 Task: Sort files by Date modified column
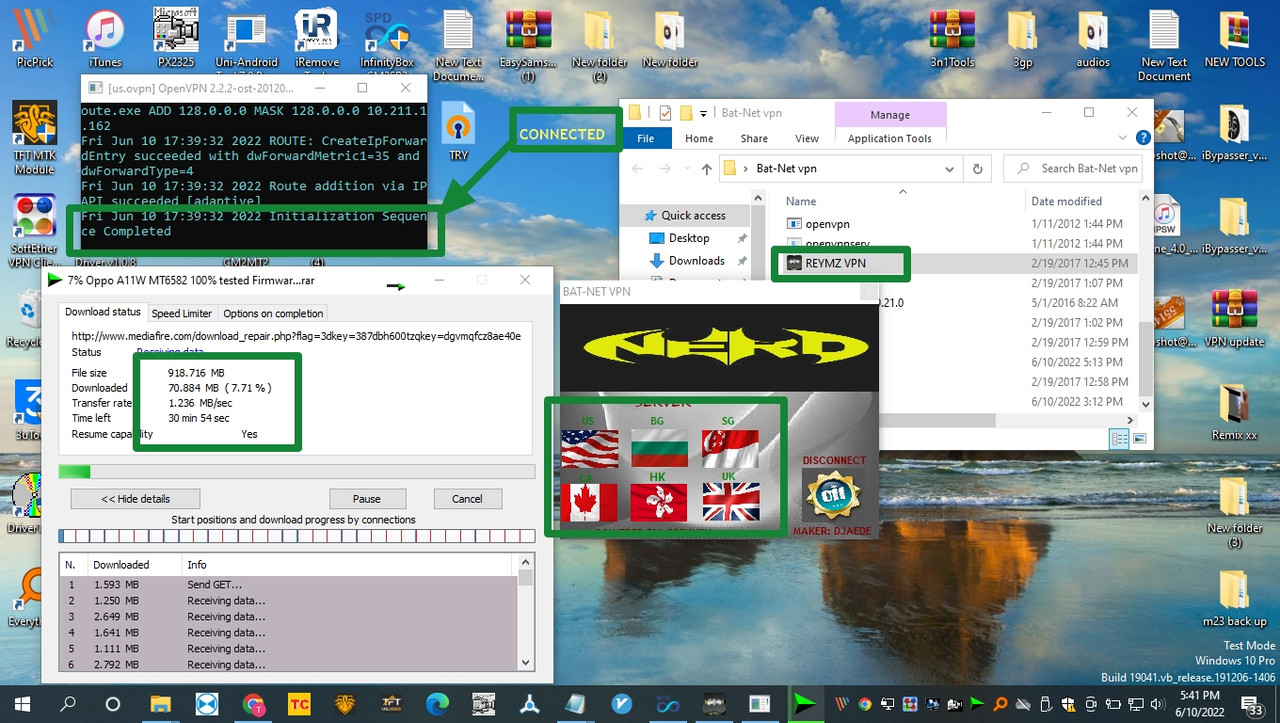[x=1066, y=201]
